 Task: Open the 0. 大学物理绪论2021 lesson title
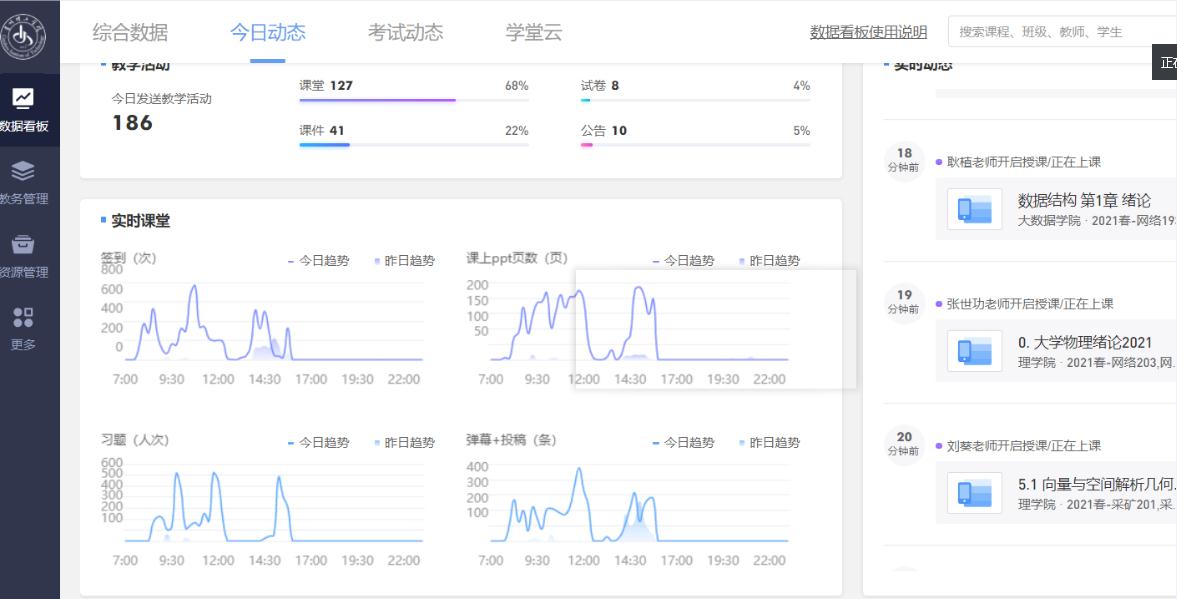[1084, 343]
